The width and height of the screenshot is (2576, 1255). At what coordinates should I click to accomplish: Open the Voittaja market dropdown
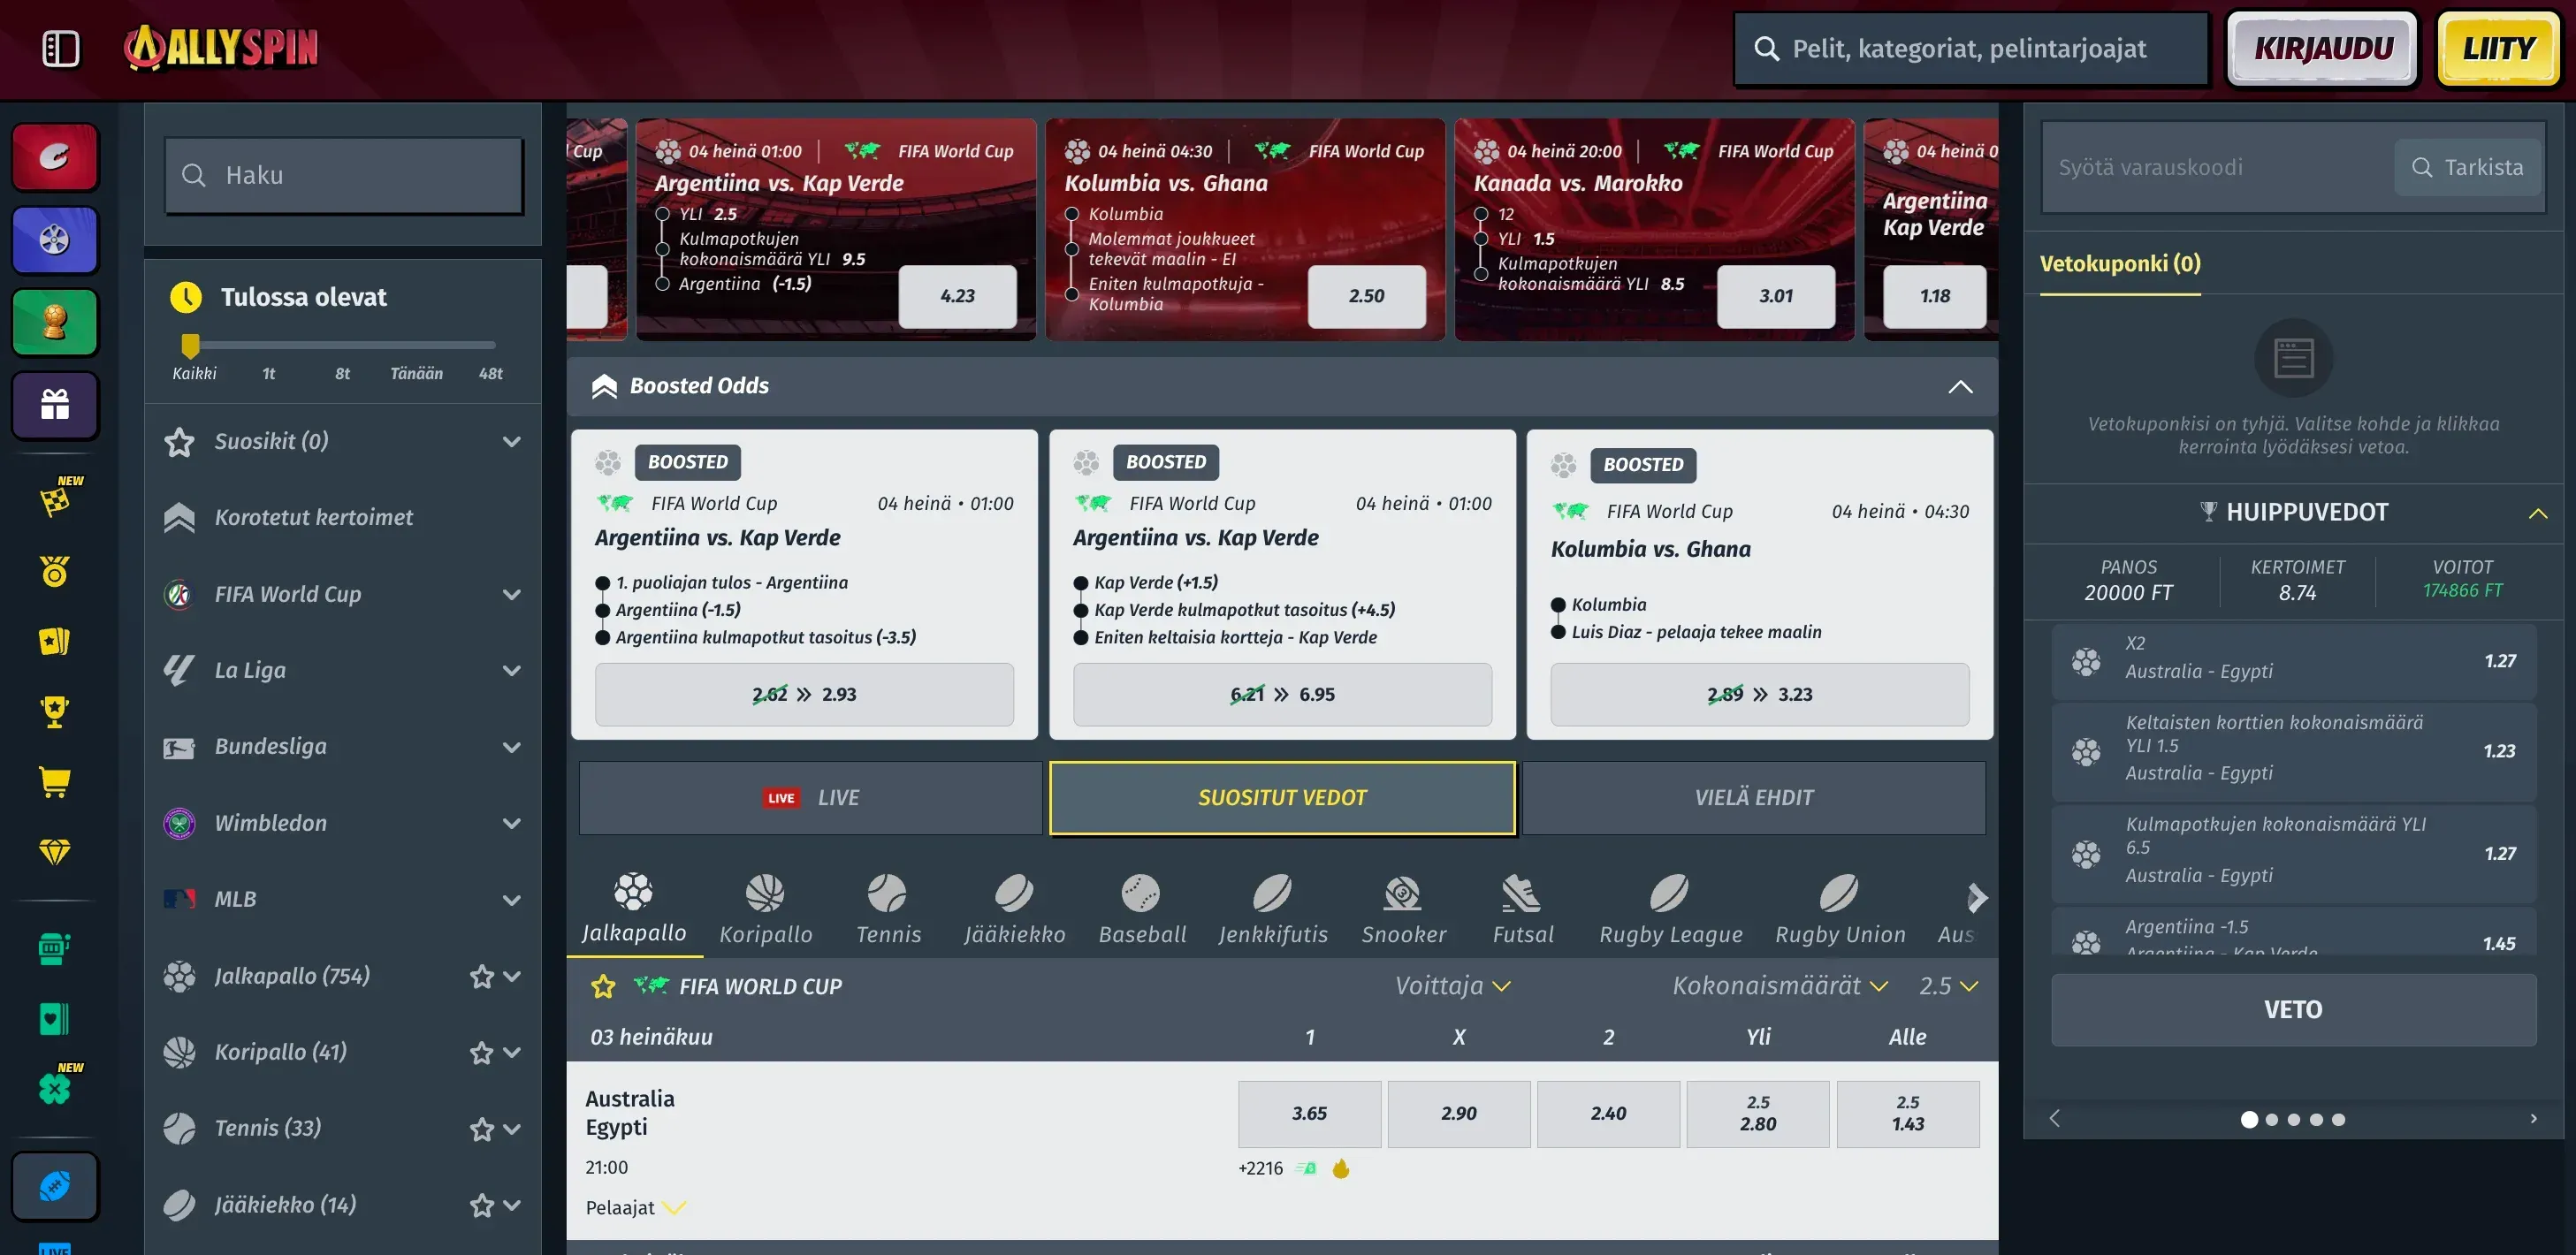(1452, 986)
